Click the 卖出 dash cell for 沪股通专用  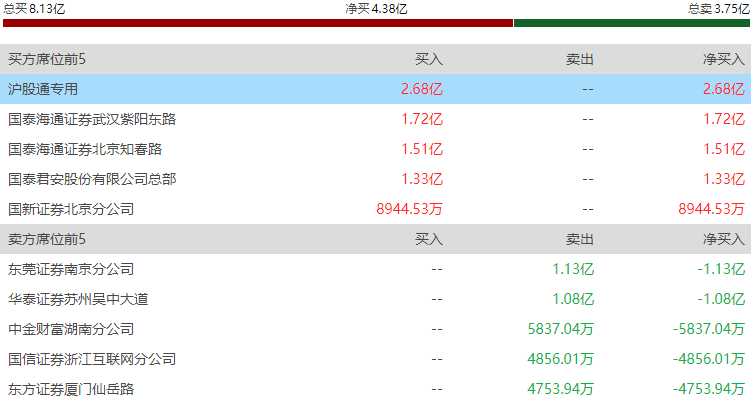pos(588,90)
